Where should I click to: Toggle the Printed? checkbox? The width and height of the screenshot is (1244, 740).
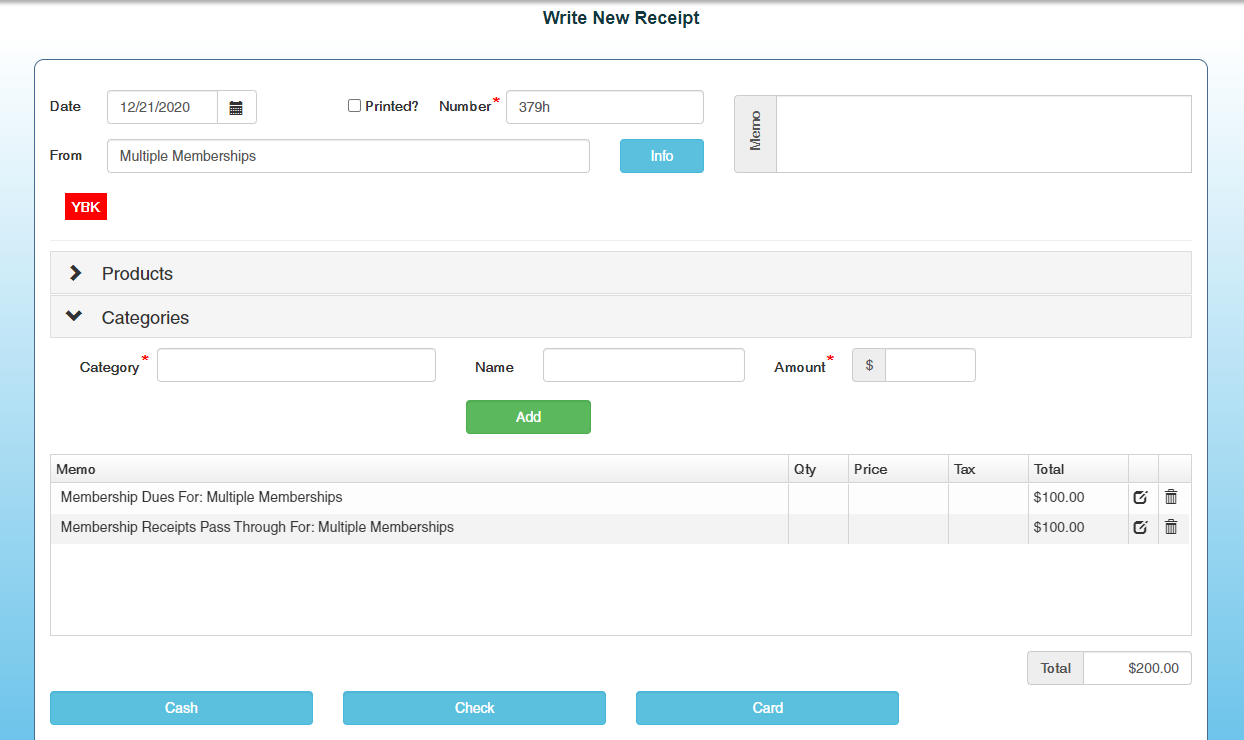click(x=354, y=106)
